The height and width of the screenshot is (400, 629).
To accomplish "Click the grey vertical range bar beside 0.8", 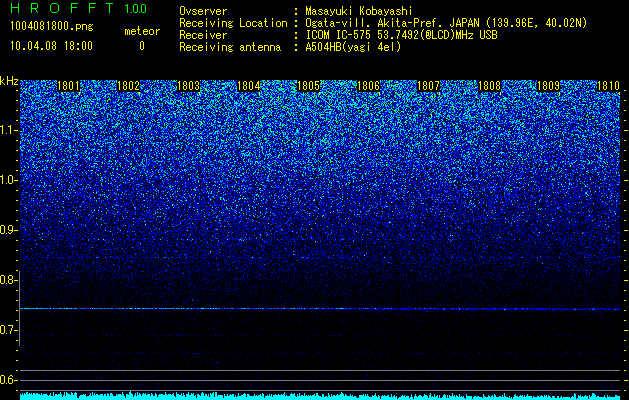I will (x=19, y=308).
